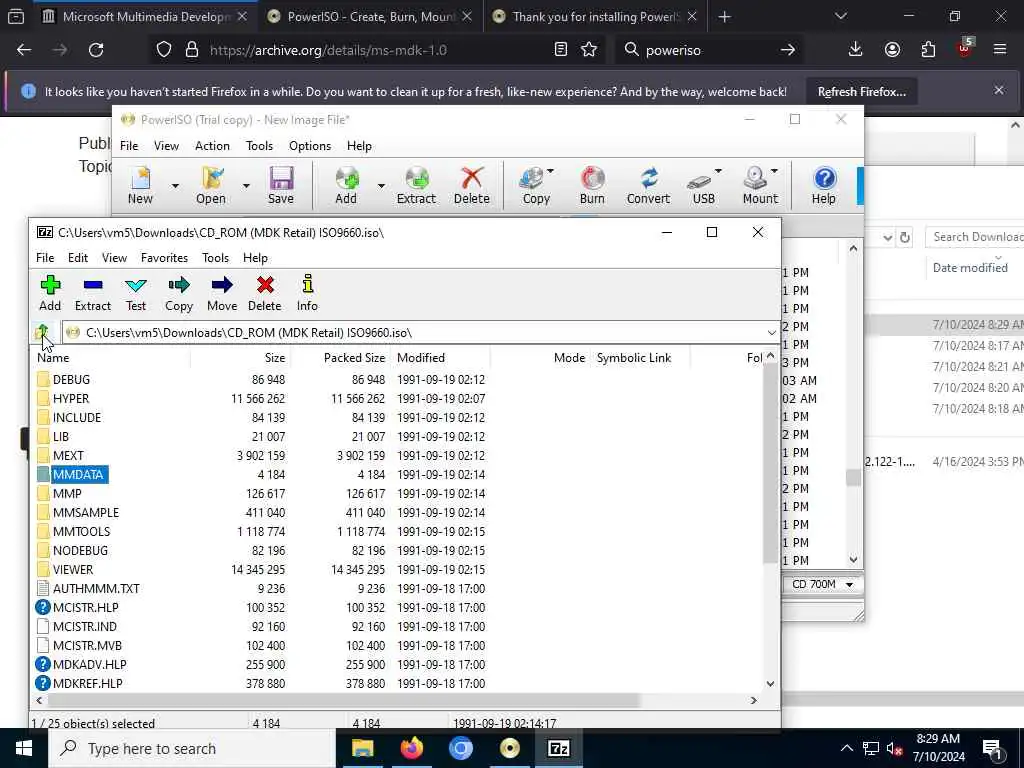Viewport: 1024px width, 768px height.
Task: Click Refresh Firefox button
Action: tap(861, 92)
